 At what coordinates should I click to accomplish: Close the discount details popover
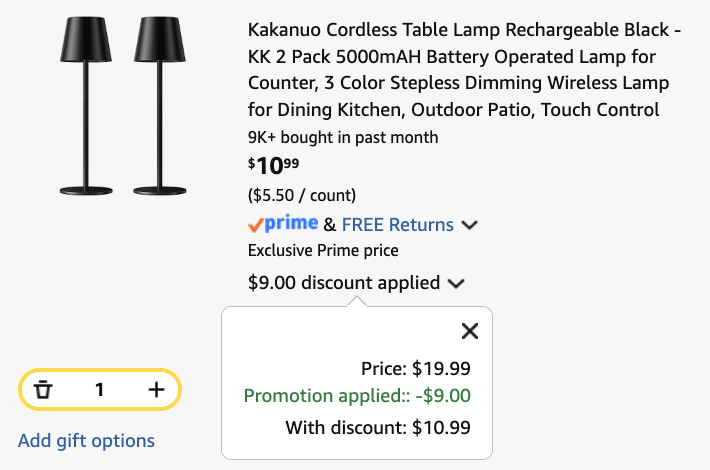pos(470,331)
